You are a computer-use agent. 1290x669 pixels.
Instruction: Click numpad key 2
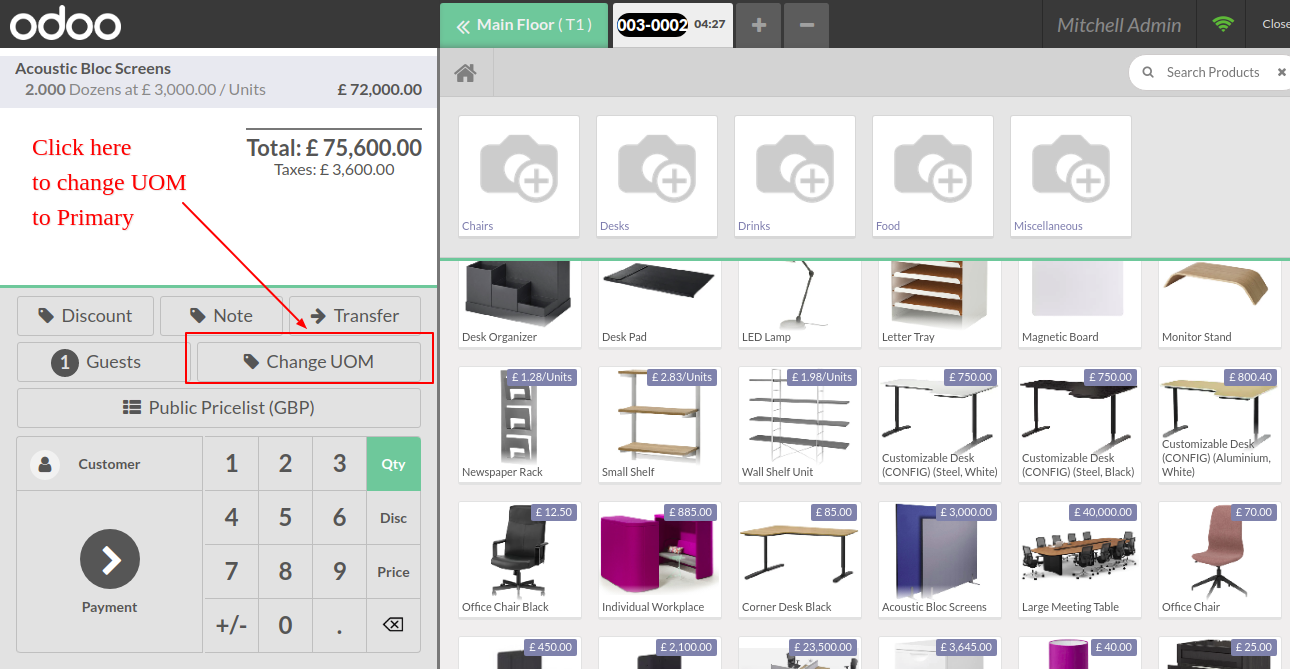286,464
